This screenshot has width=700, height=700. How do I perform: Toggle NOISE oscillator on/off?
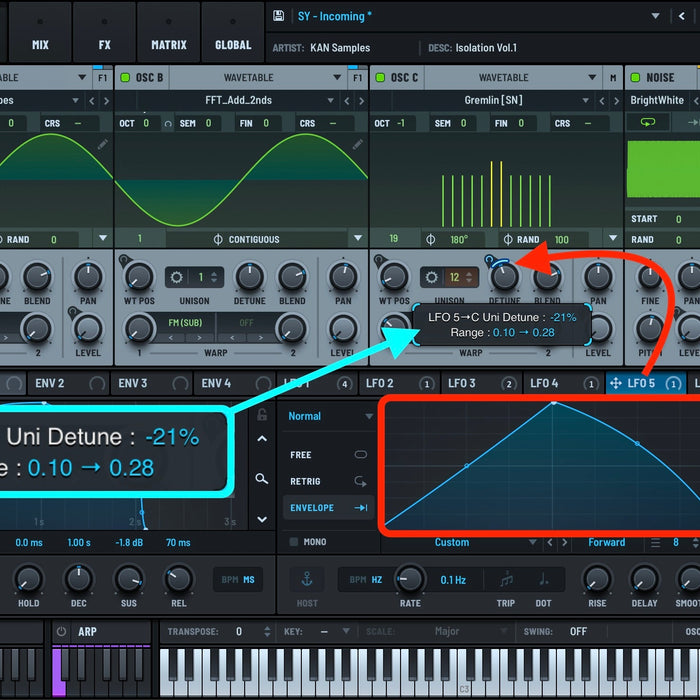[x=635, y=78]
